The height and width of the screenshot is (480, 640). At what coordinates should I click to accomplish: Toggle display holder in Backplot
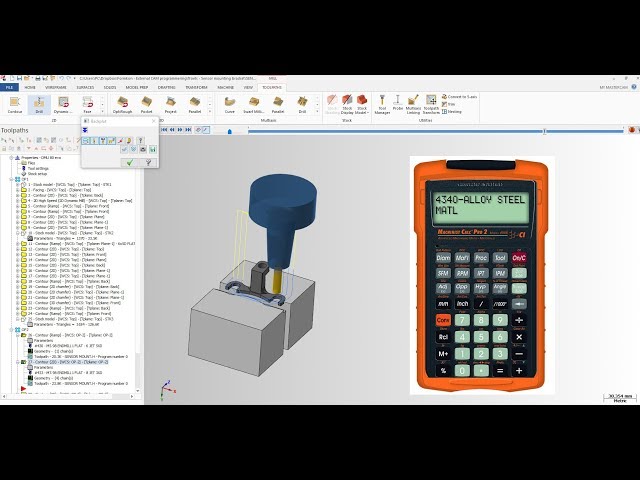coord(103,140)
